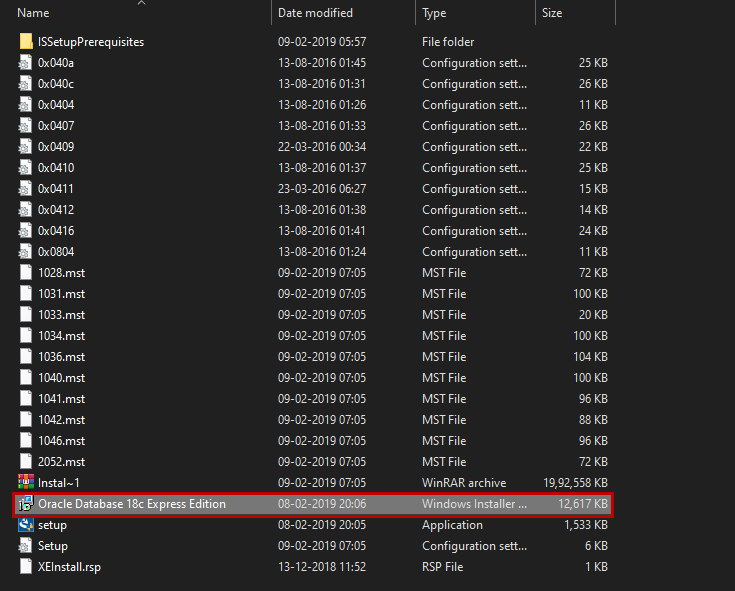Select the XEInstall.rsp file icon
Screen dimensions: 735x591
pos(26,567)
